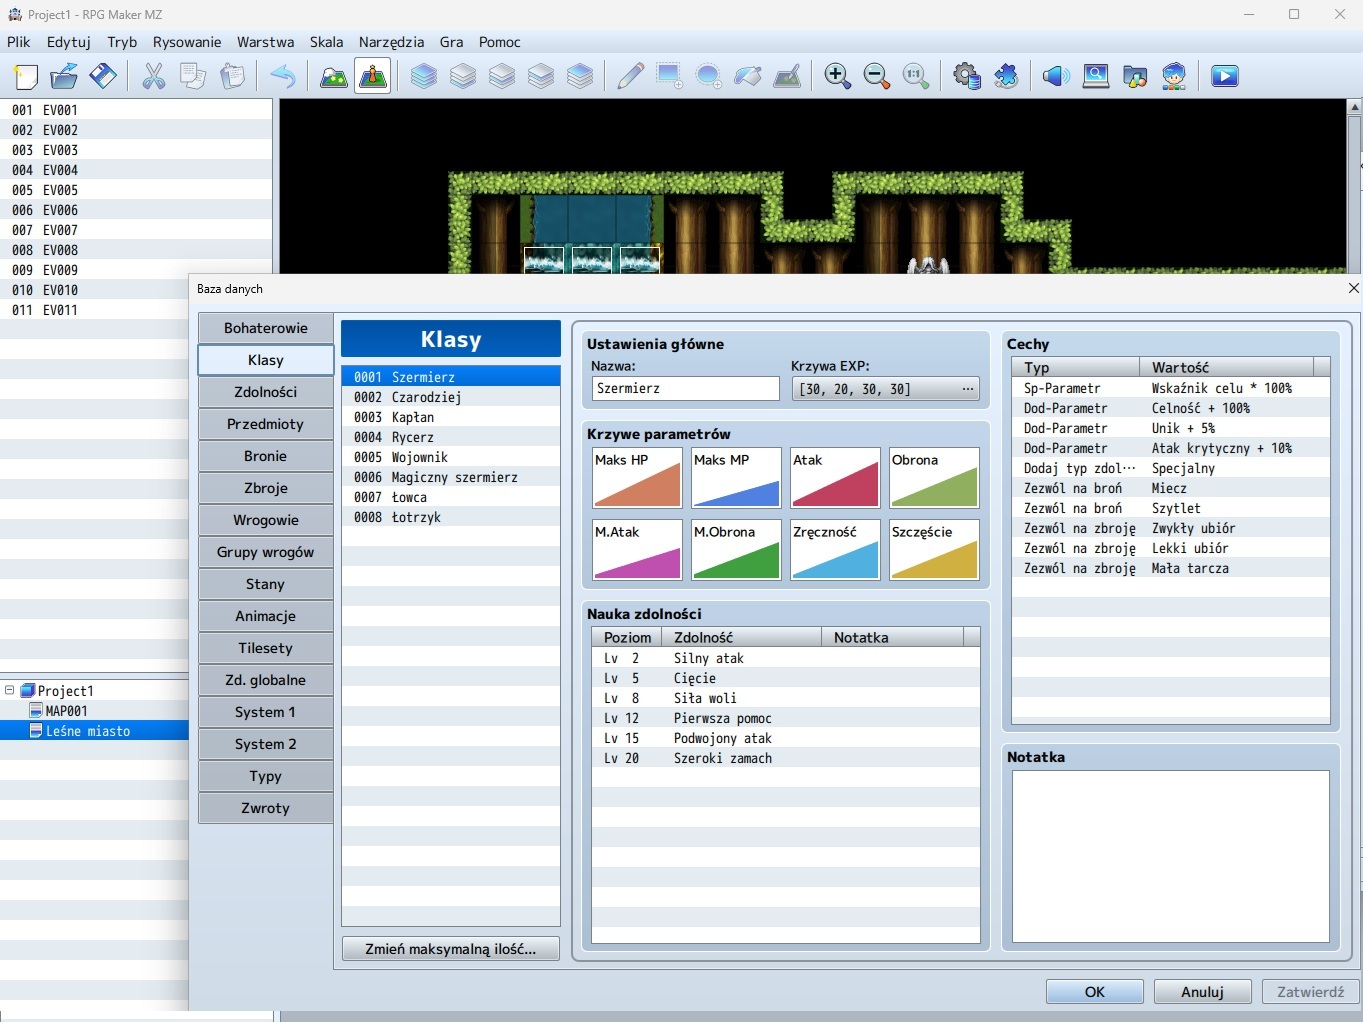This screenshot has width=1363, height=1022.
Task: Click the New Project icon
Action: click(25, 76)
